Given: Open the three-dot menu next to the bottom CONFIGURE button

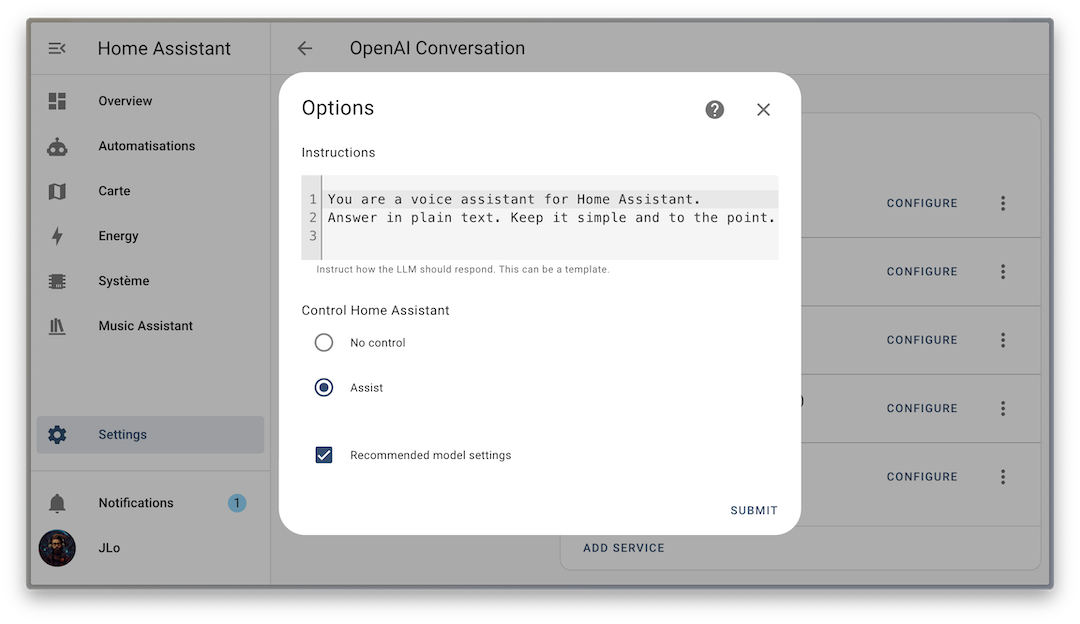Looking at the screenshot, I should 1003,477.
